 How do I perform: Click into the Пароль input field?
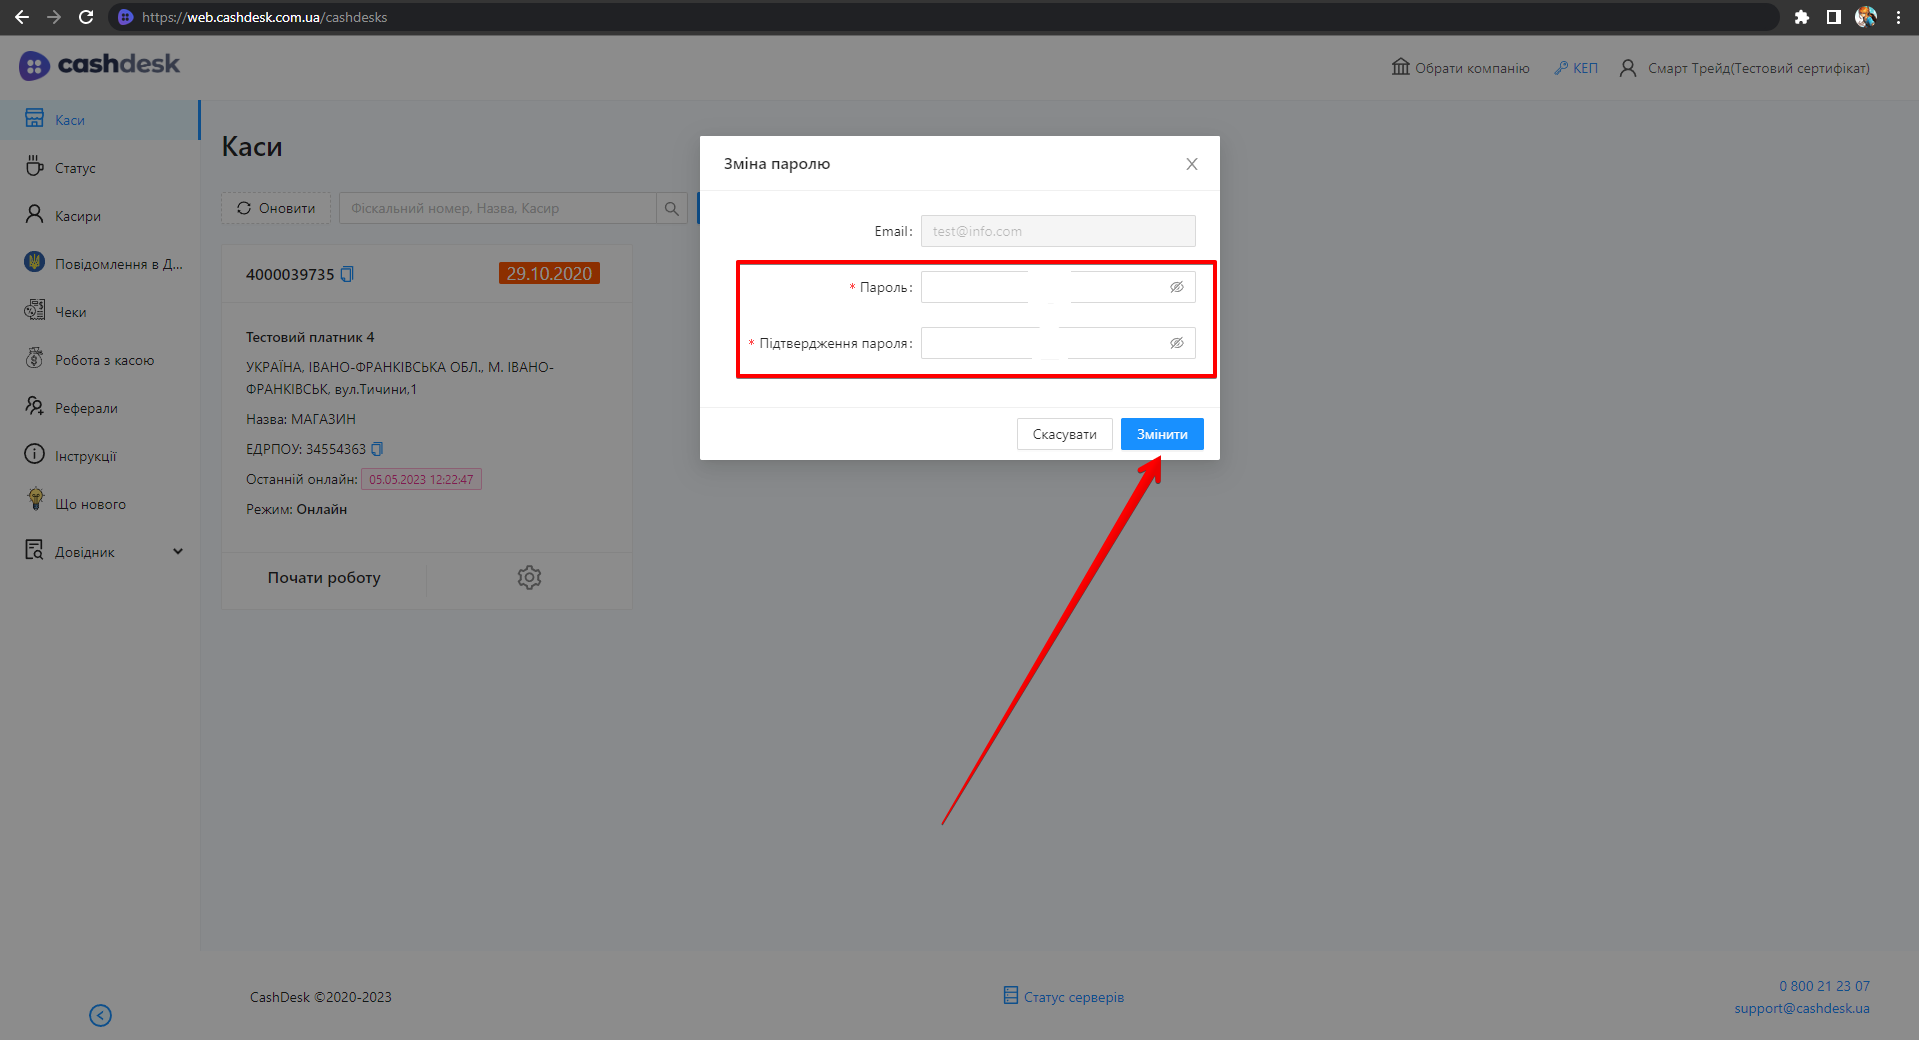[x=1040, y=287]
